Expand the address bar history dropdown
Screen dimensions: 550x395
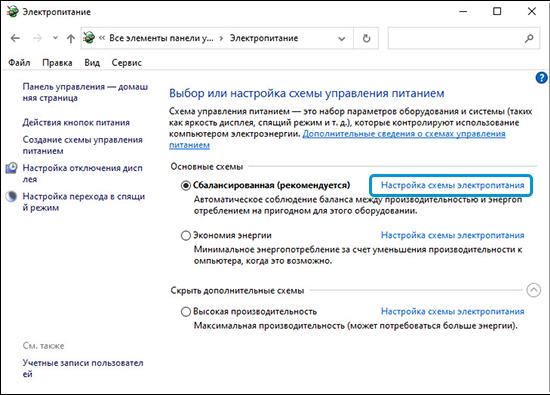coord(341,39)
